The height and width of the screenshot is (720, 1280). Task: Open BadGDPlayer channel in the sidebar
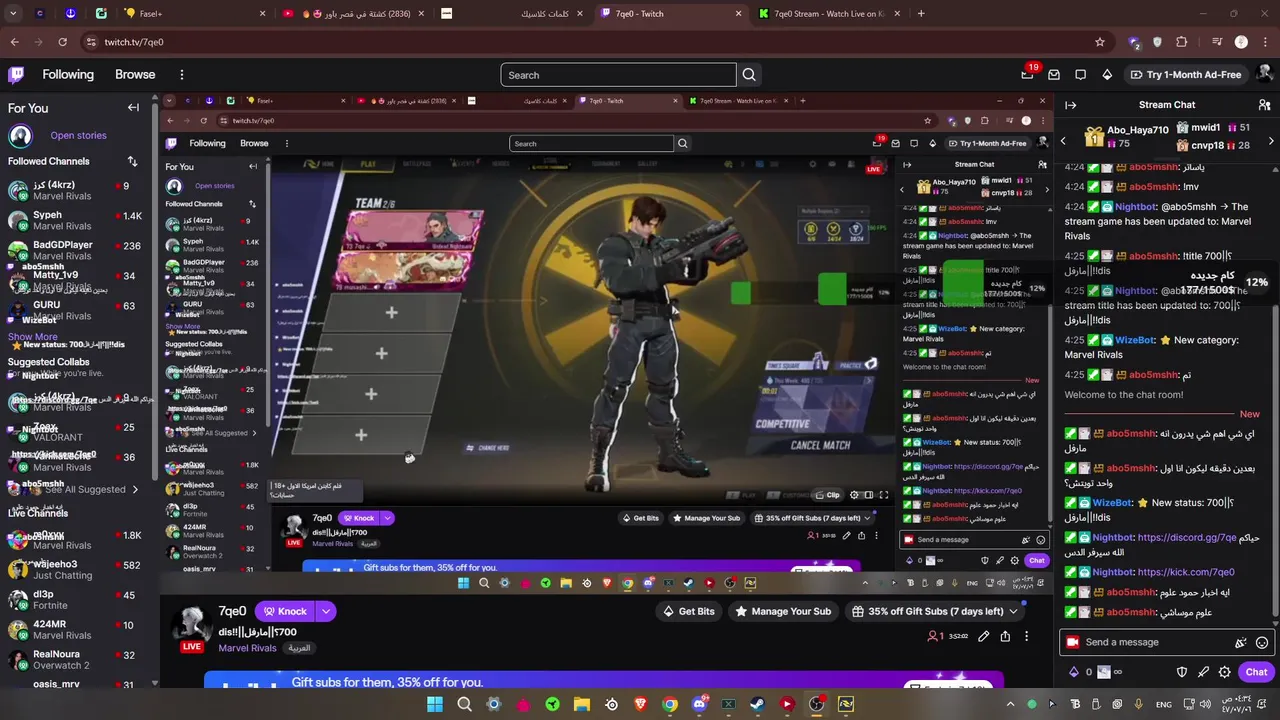[75, 250]
